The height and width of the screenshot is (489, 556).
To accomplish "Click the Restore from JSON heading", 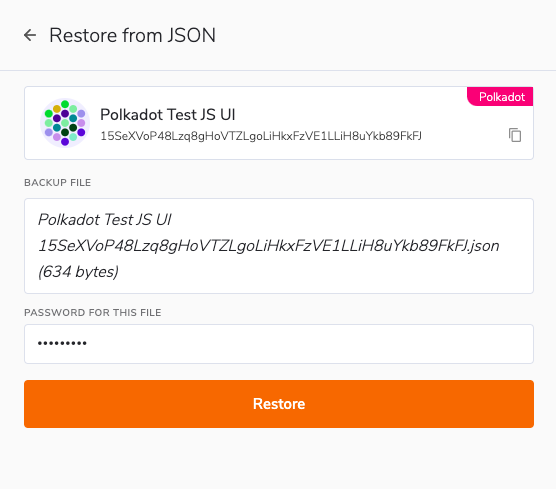I will click(x=132, y=35).
